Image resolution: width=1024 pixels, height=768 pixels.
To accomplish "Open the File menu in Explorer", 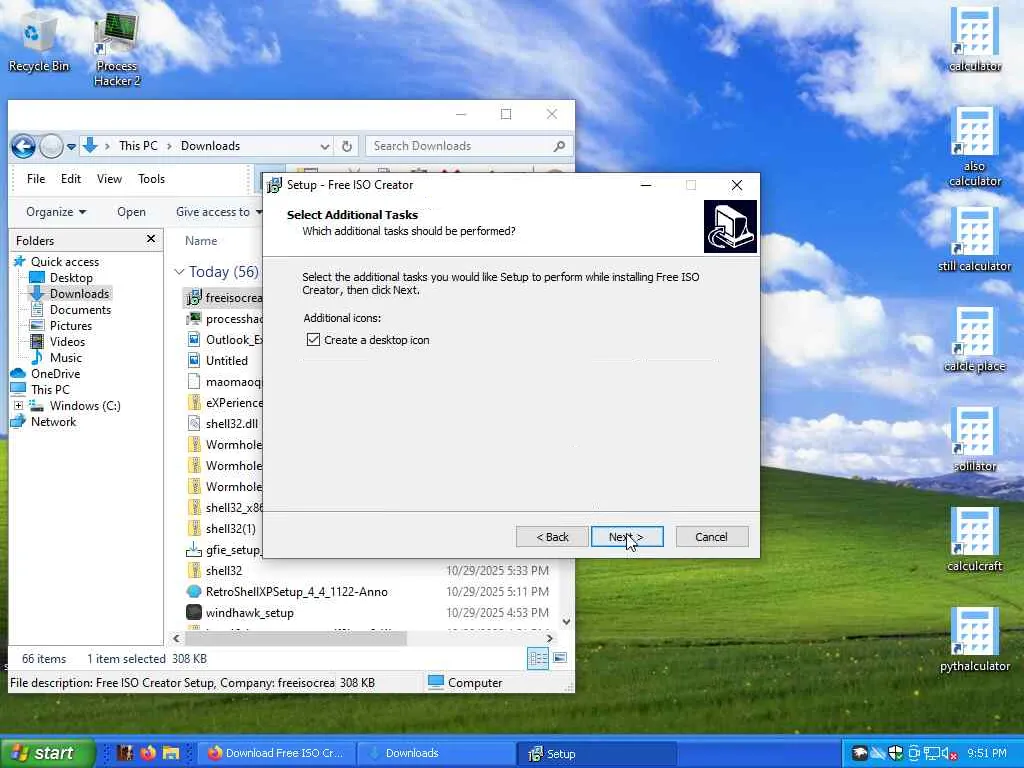I will click(x=36, y=179).
